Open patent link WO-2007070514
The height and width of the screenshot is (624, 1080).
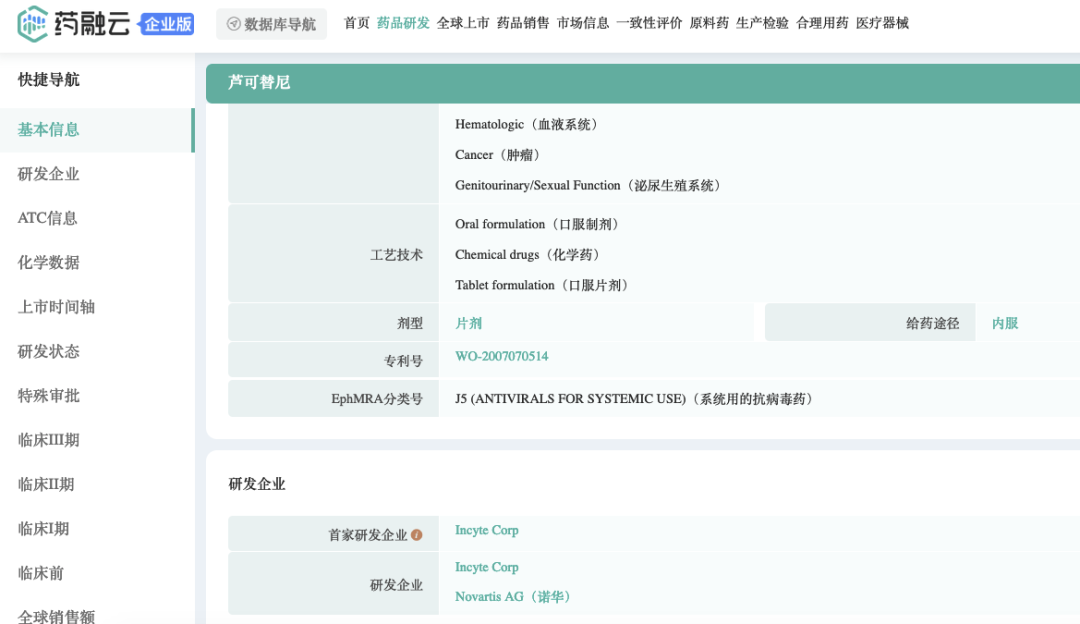coord(501,357)
